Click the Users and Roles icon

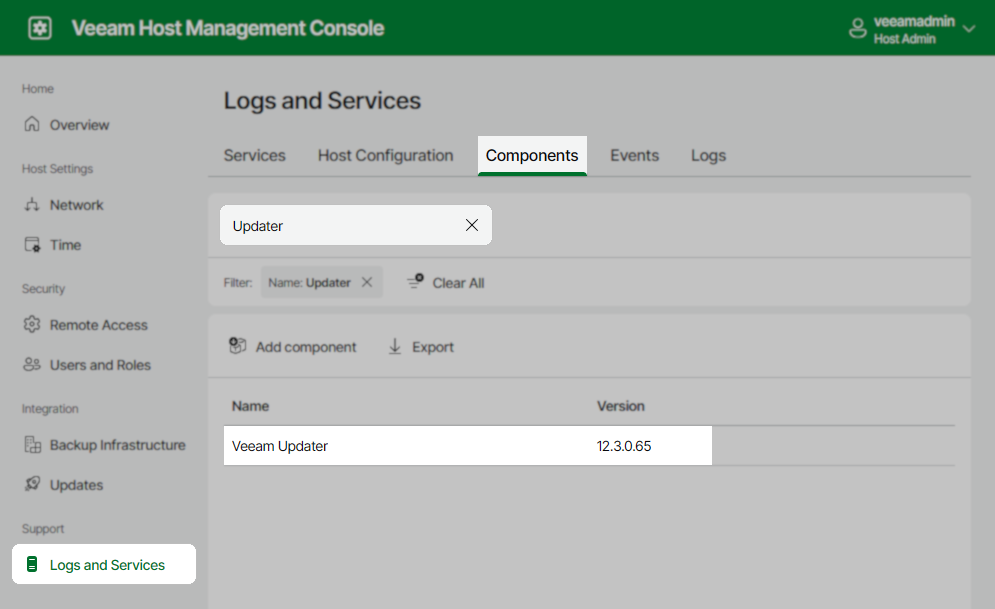32,364
